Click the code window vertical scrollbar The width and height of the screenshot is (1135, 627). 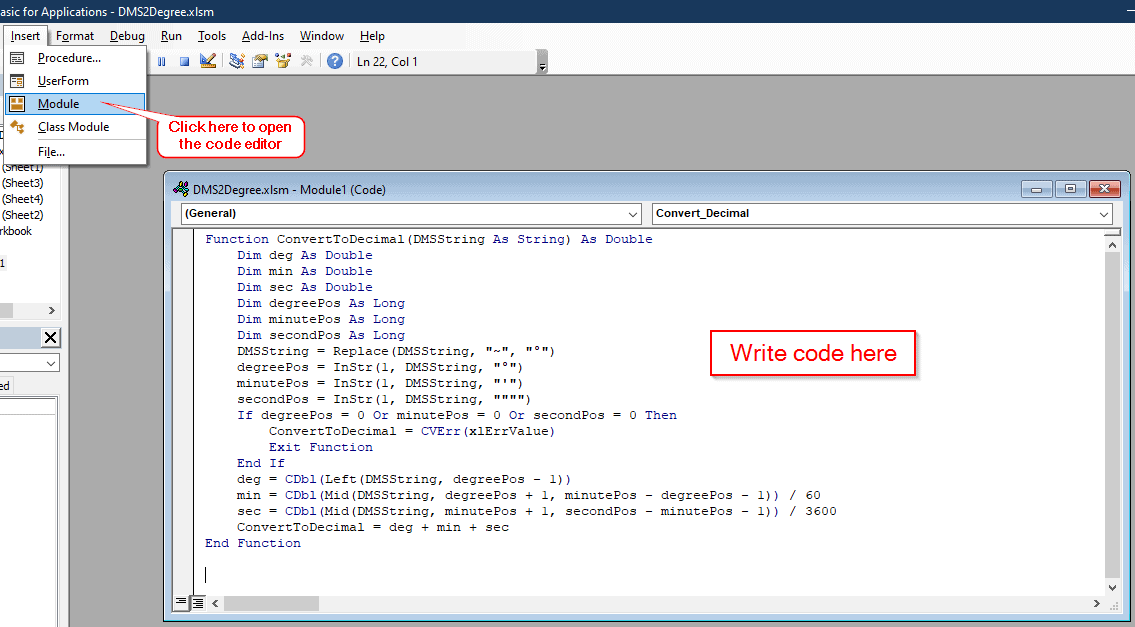coord(1113,416)
